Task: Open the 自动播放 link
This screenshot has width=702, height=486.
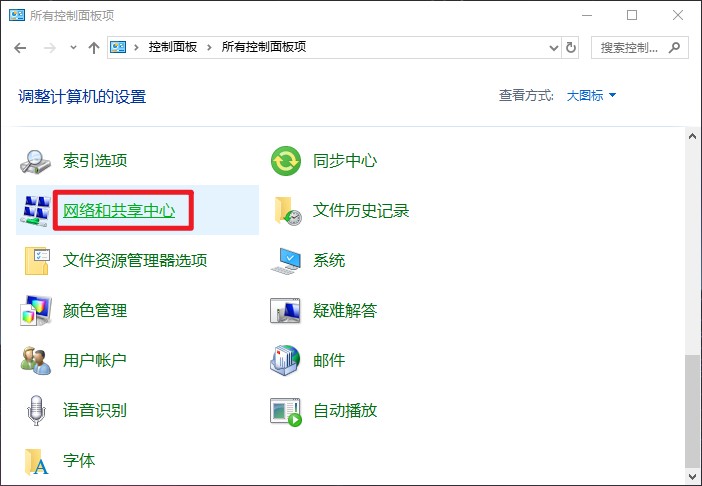Action: click(x=345, y=410)
